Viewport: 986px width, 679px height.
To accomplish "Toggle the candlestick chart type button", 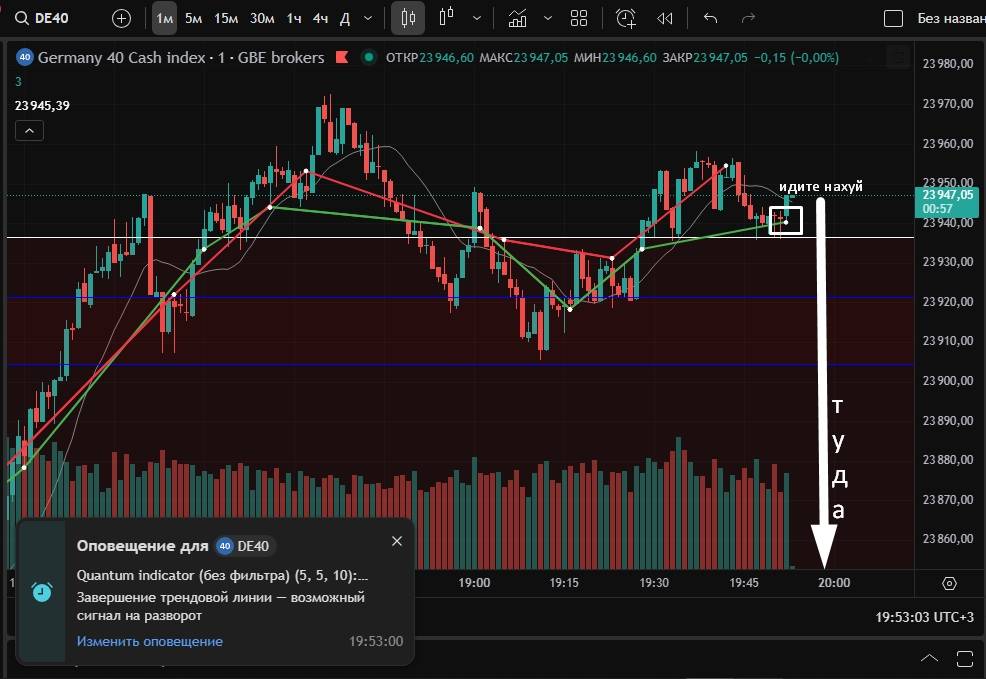I will coord(407,18).
